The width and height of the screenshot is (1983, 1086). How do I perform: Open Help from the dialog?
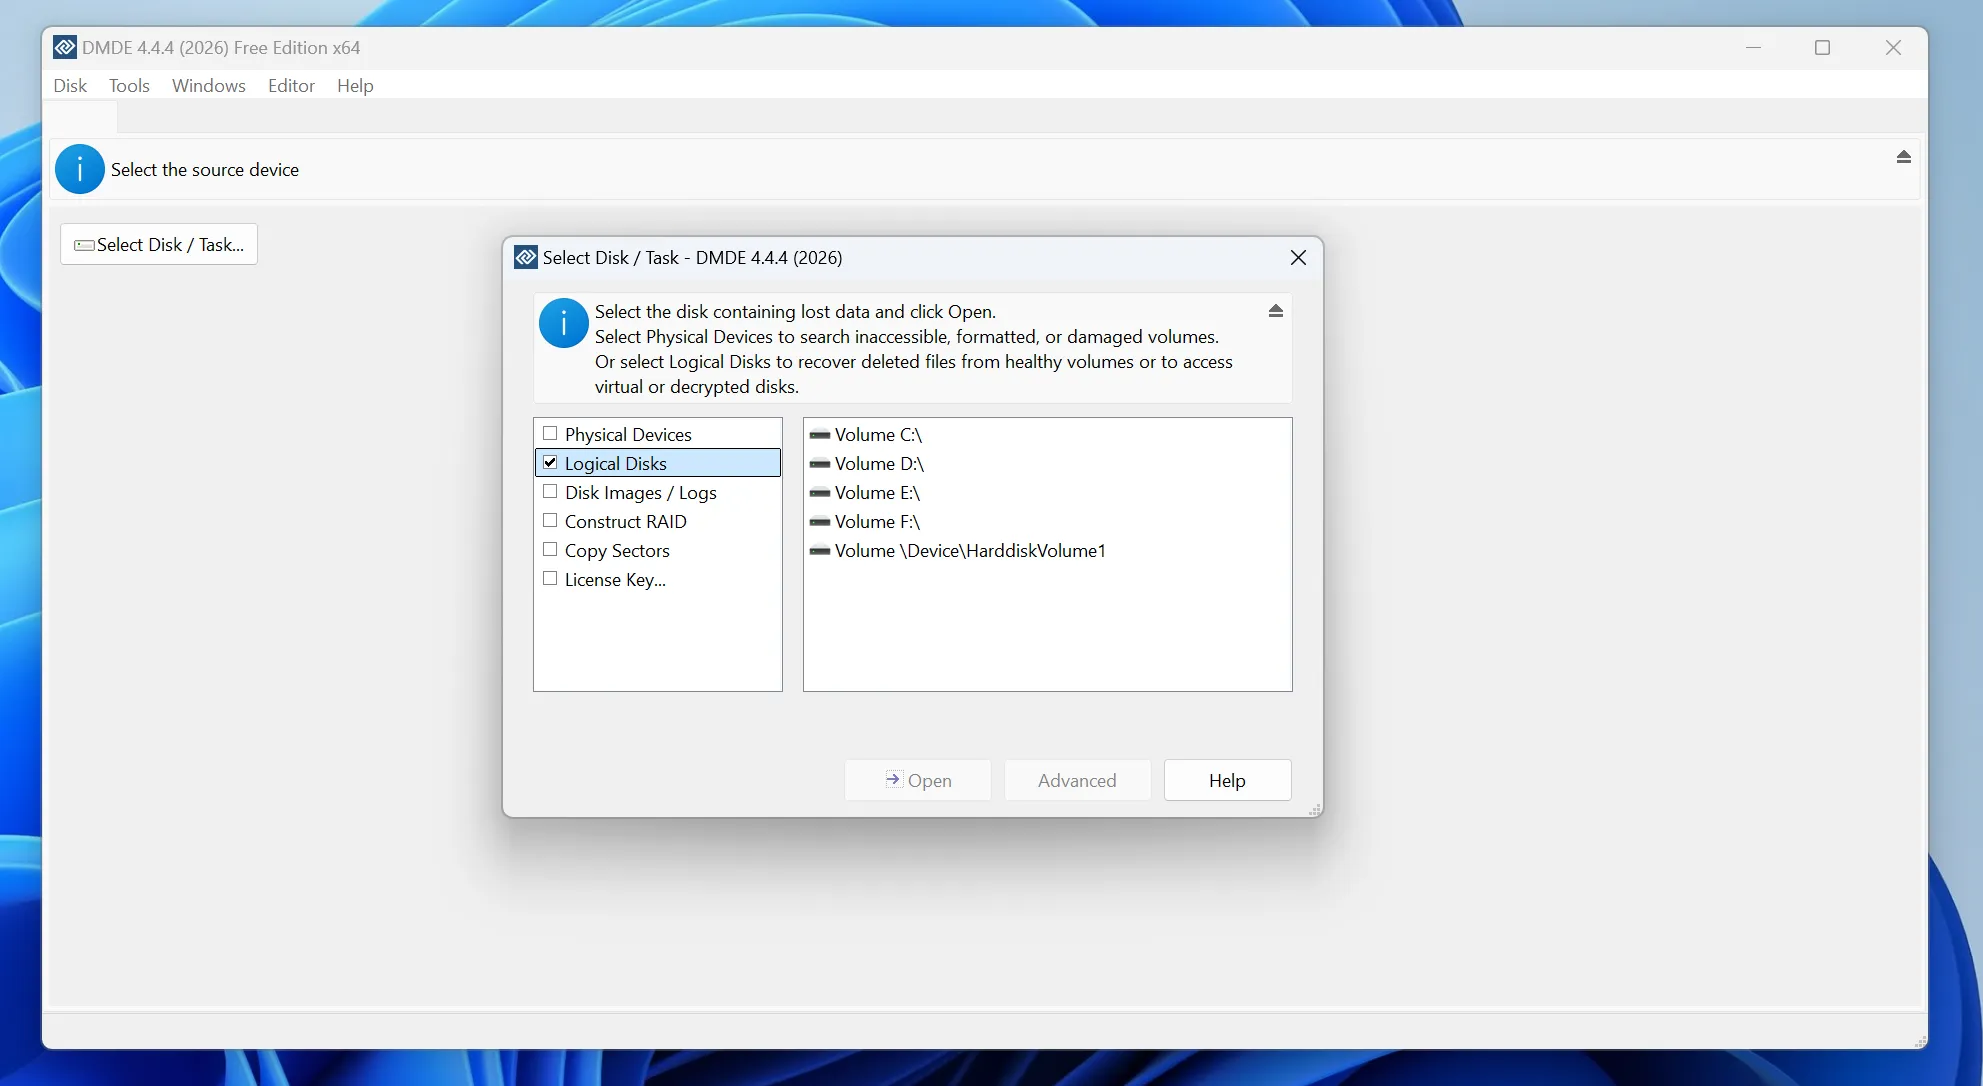tap(1227, 780)
